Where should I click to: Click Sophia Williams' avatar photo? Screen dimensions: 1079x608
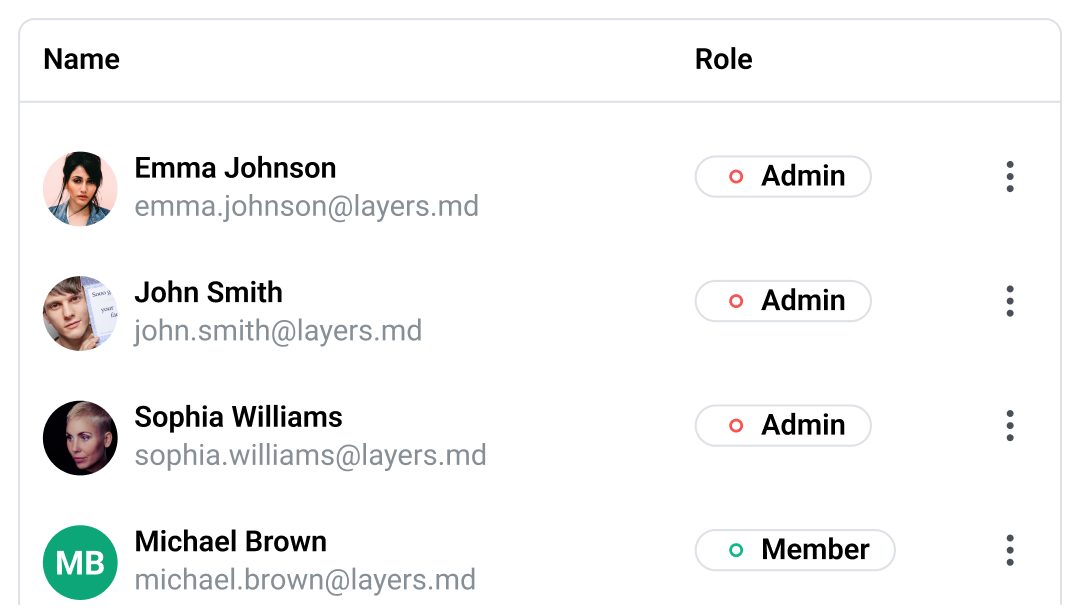[80, 437]
